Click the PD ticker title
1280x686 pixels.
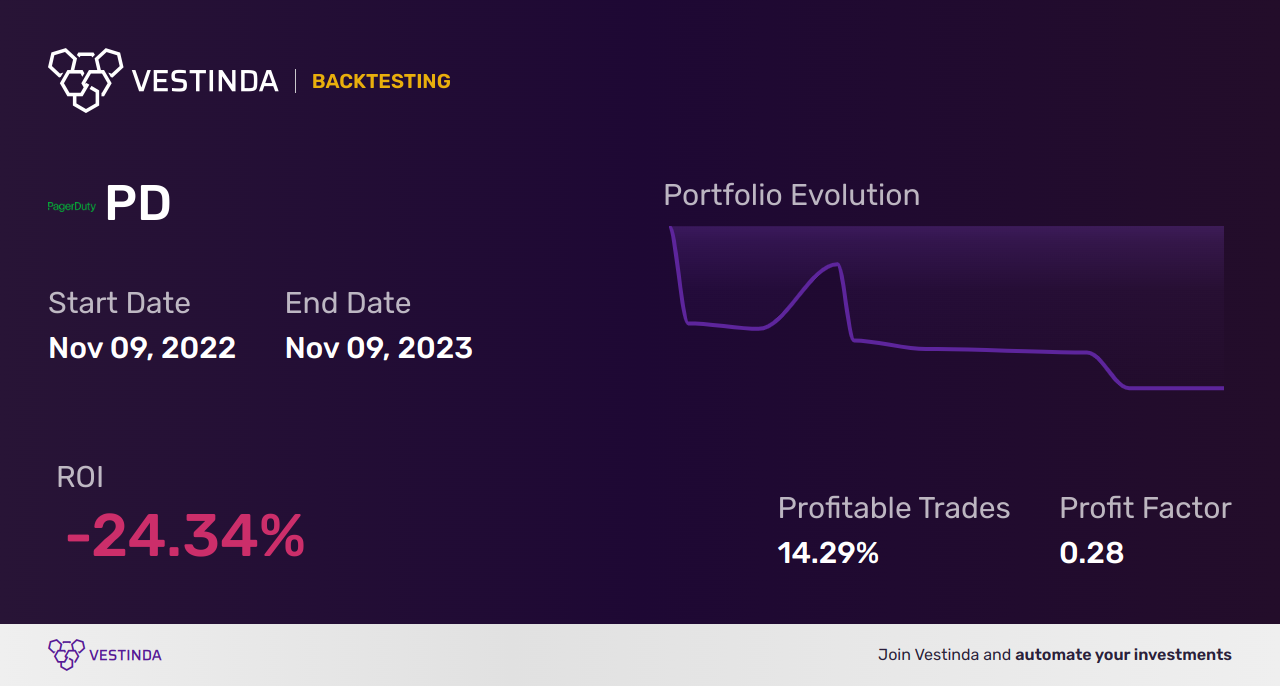pyautogui.click(x=138, y=204)
